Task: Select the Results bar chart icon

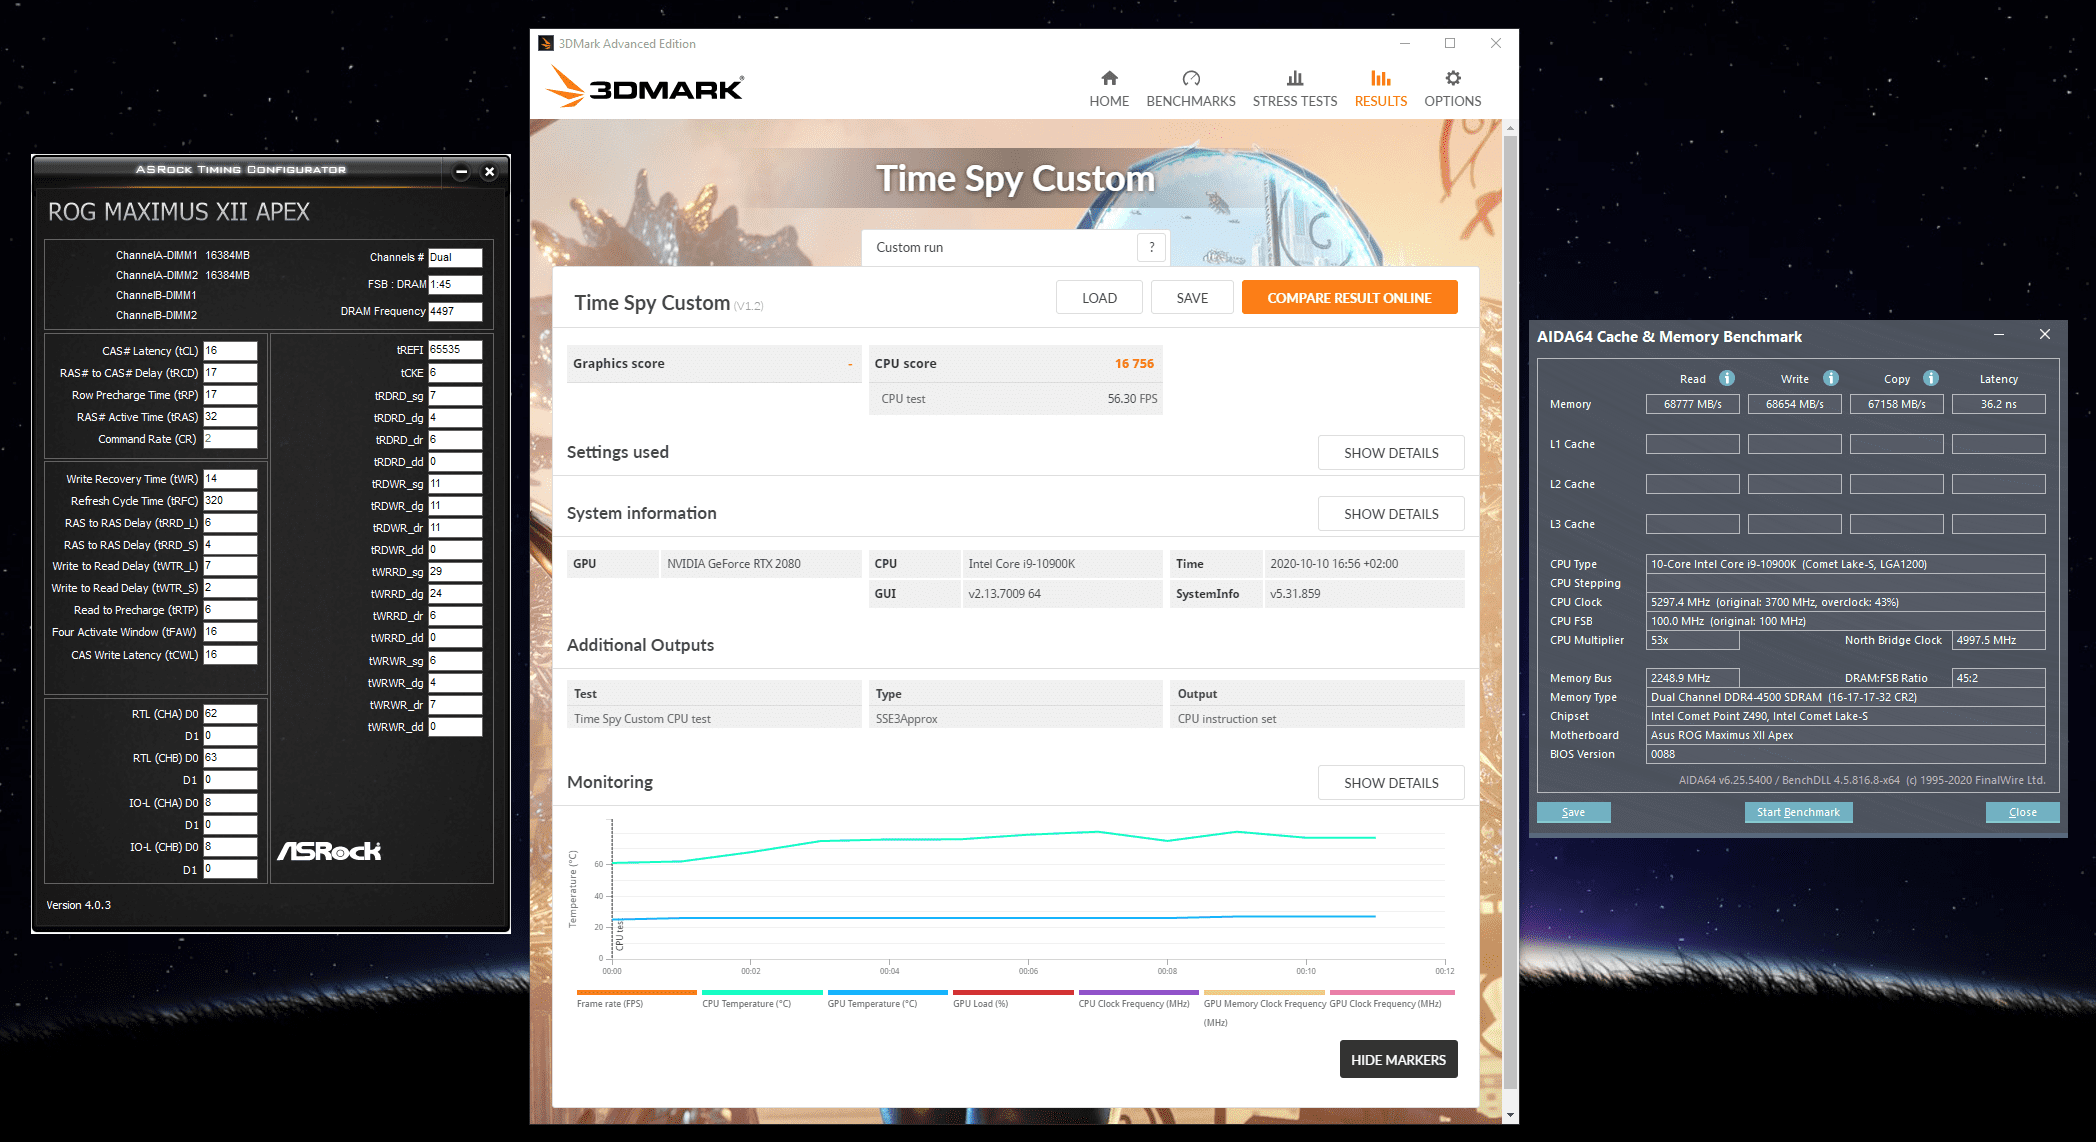Action: point(1380,78)
